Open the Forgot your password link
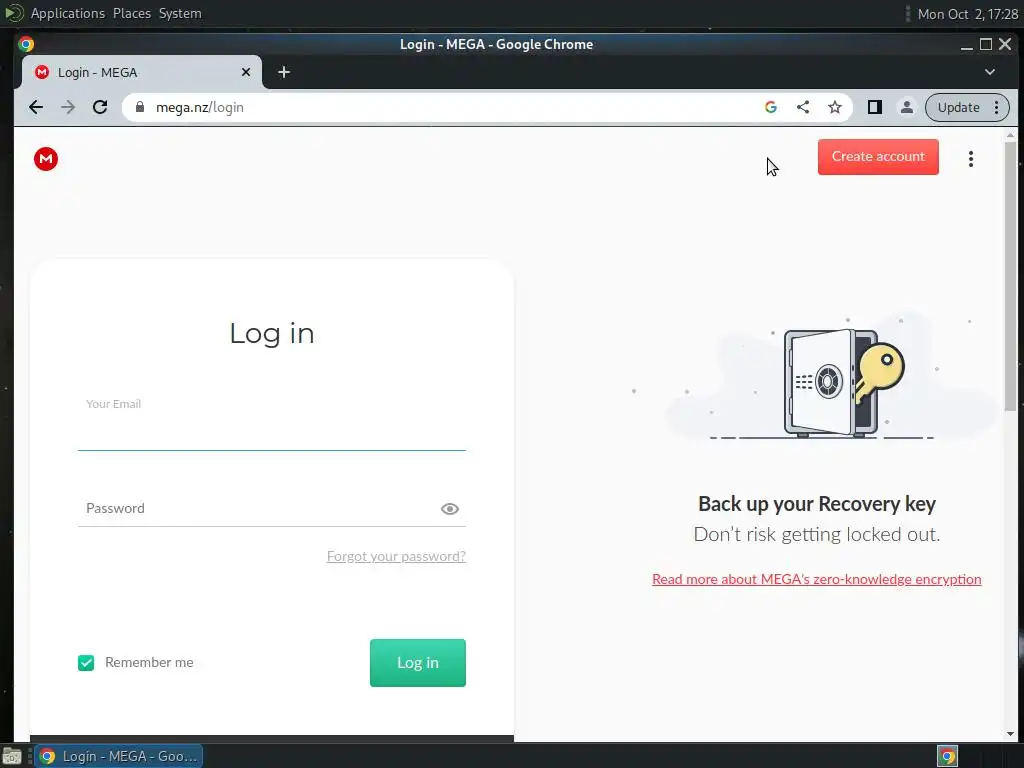The image size is (1024, 768). [x=396, y=556]
